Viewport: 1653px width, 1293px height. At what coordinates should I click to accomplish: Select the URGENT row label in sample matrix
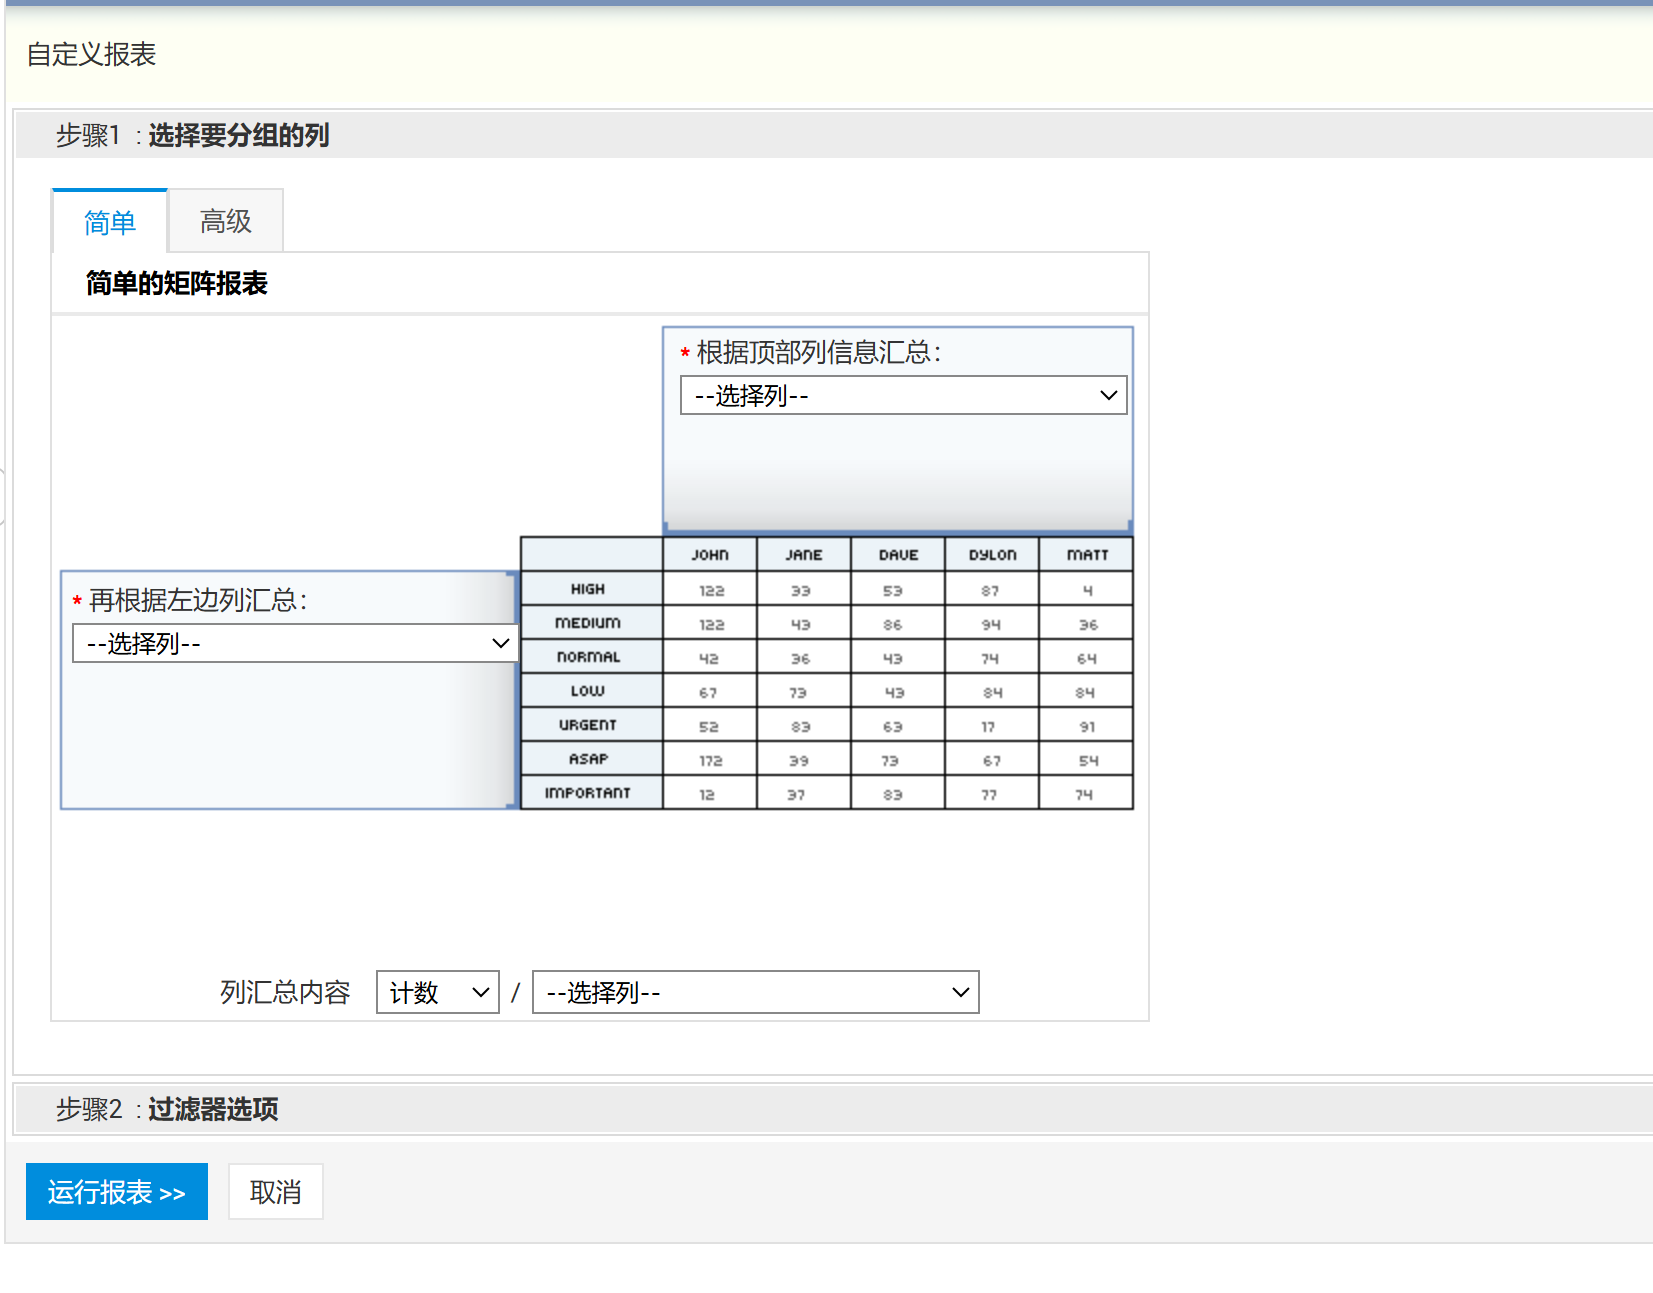[x=588, y=725]
